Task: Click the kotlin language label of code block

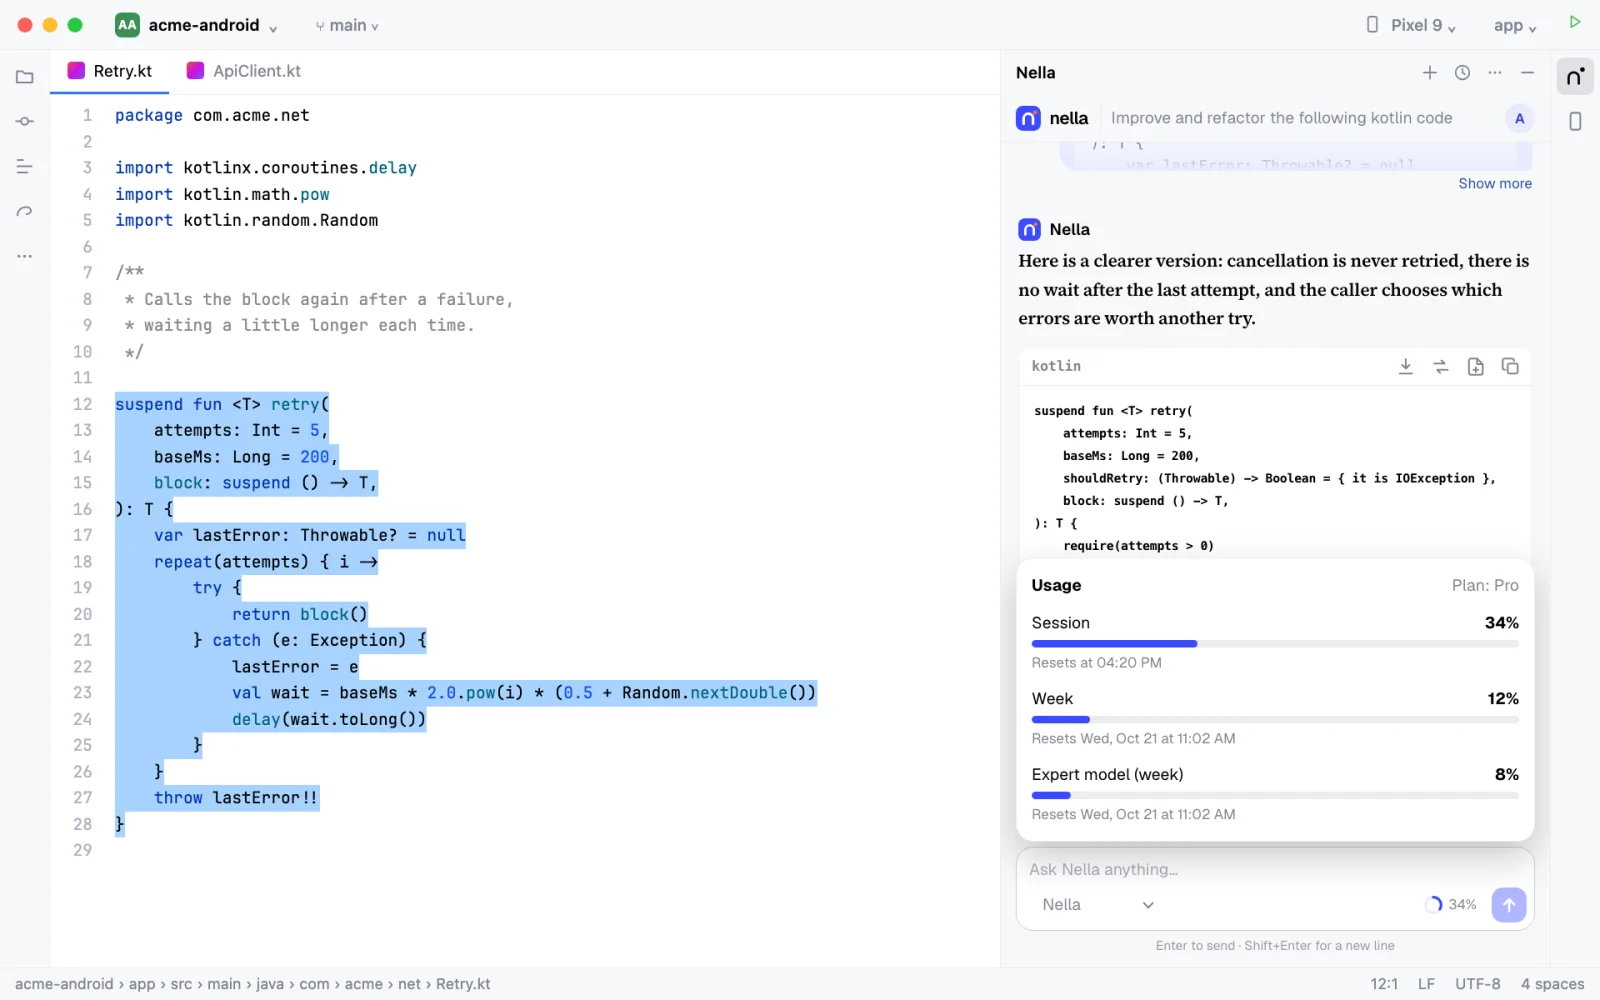Action: click(x=1056, y=366)
